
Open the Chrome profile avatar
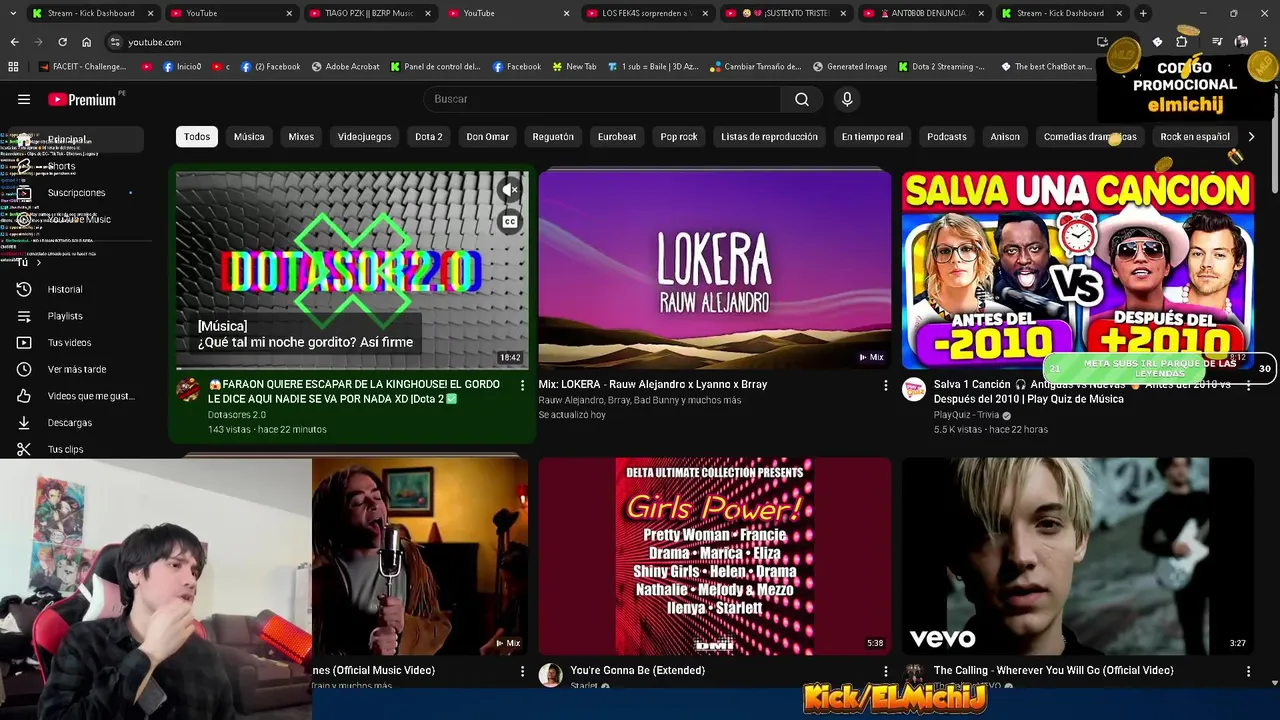[1241, 42]
